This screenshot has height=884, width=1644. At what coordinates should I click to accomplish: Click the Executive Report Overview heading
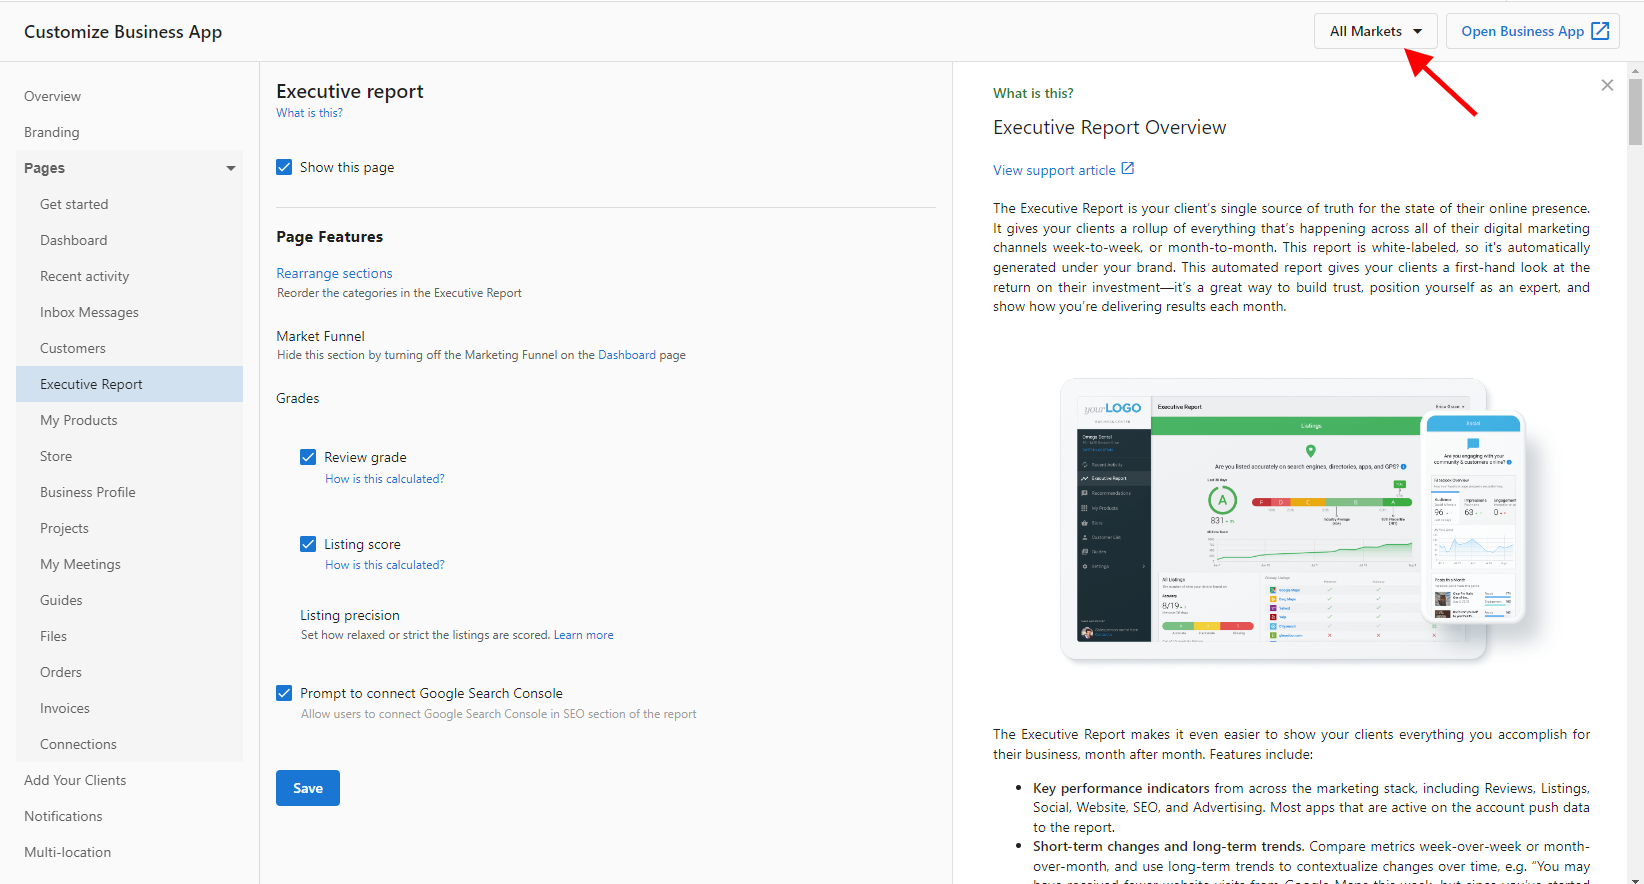click(1109, 128)
